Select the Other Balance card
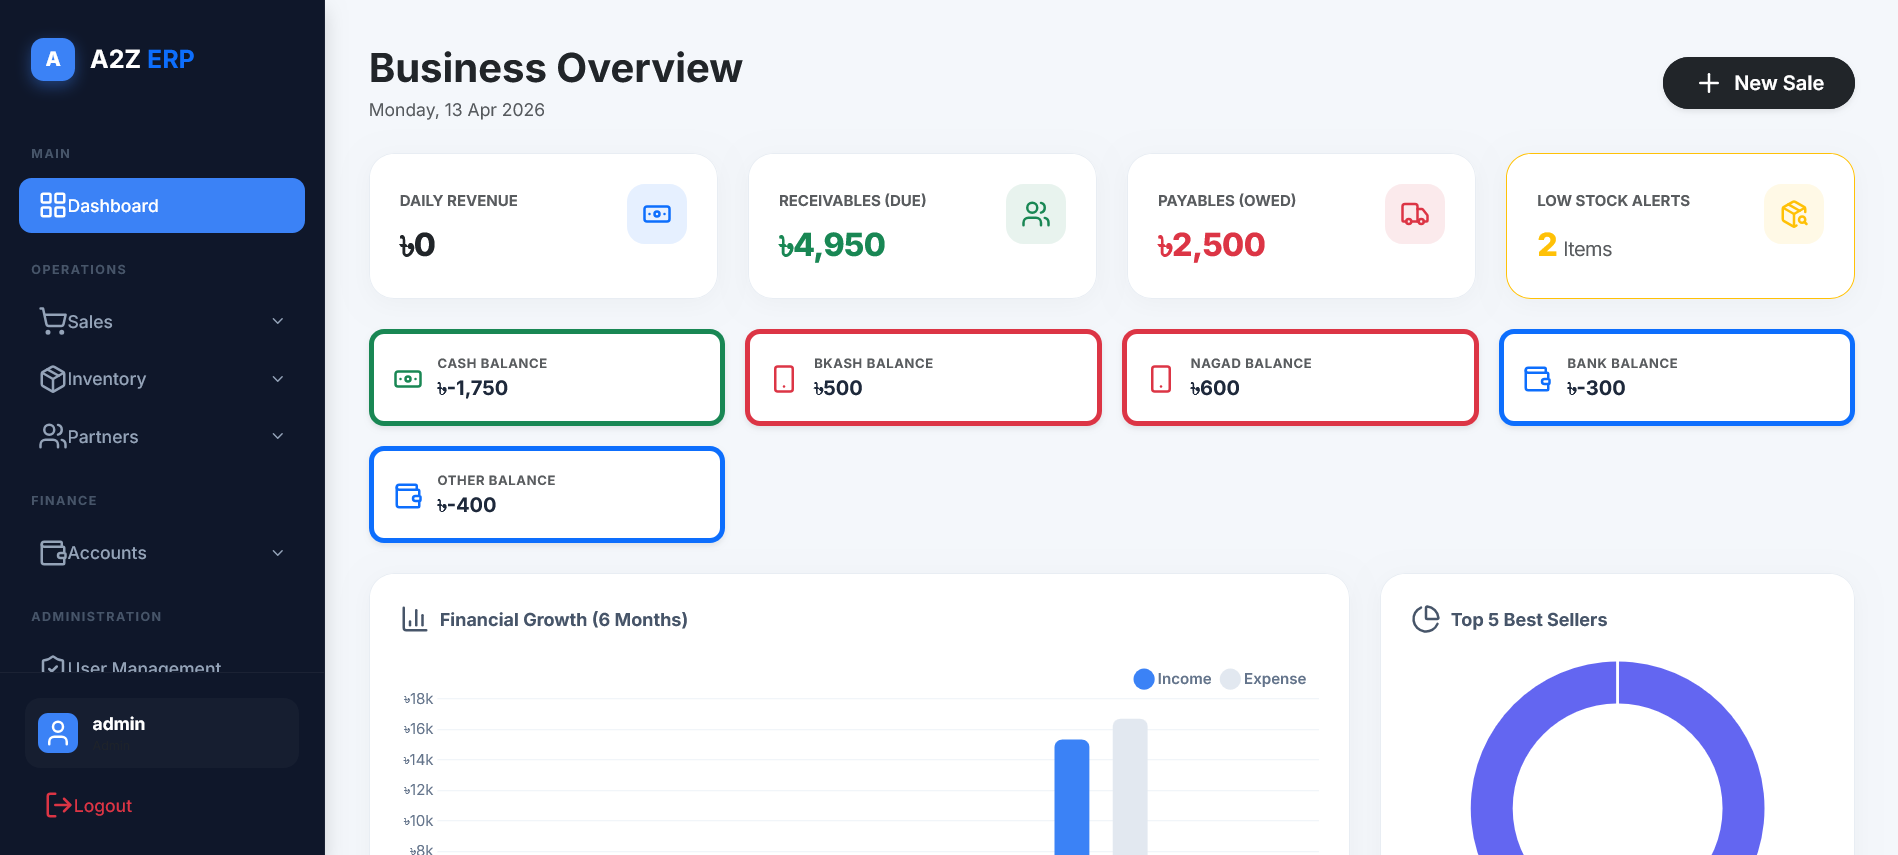Image resolution: width=1898 pixels, height=855 pixels. 547,495
